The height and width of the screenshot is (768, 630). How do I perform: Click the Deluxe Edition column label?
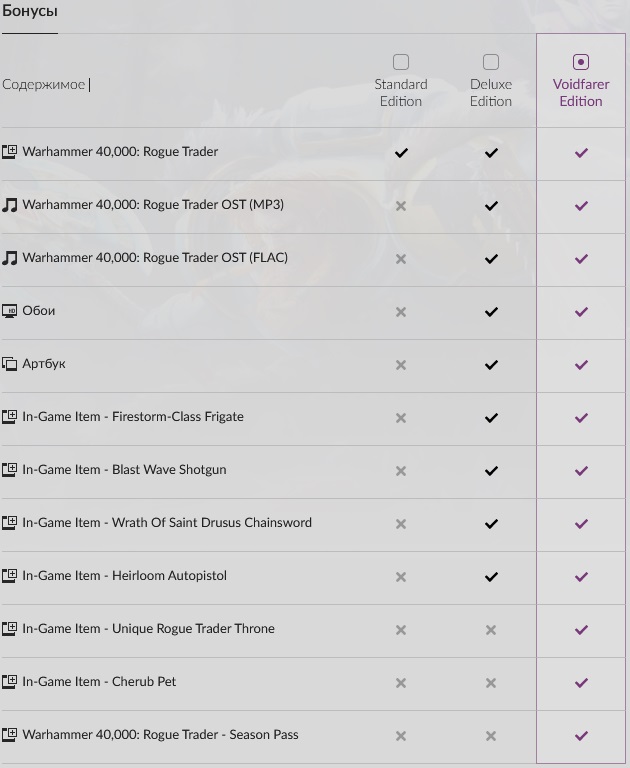[491, 93]
